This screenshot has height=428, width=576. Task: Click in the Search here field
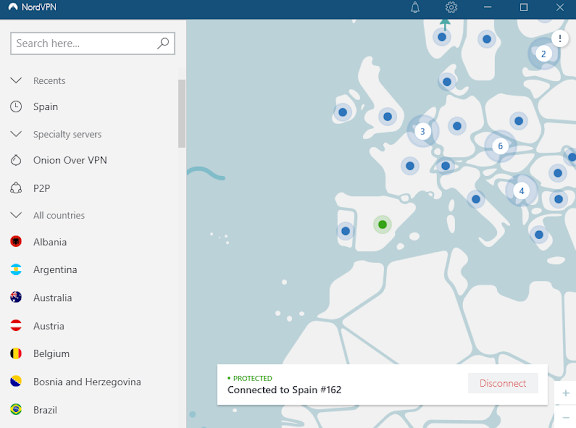pyautogui.click(x=93, y=43)
